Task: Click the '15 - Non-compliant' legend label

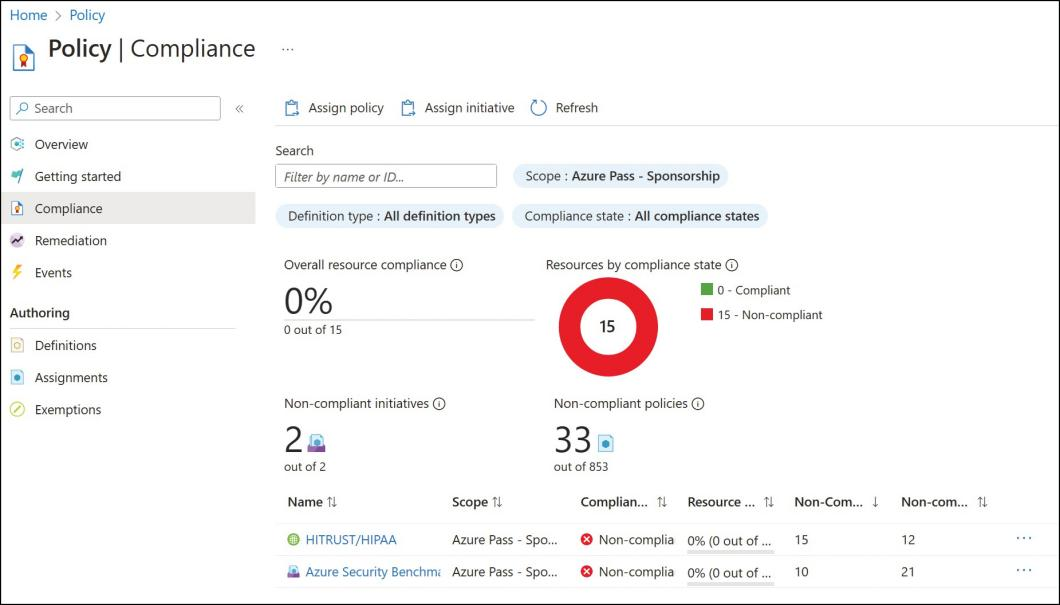Action: pyautogui.click(x=770, y=315)
